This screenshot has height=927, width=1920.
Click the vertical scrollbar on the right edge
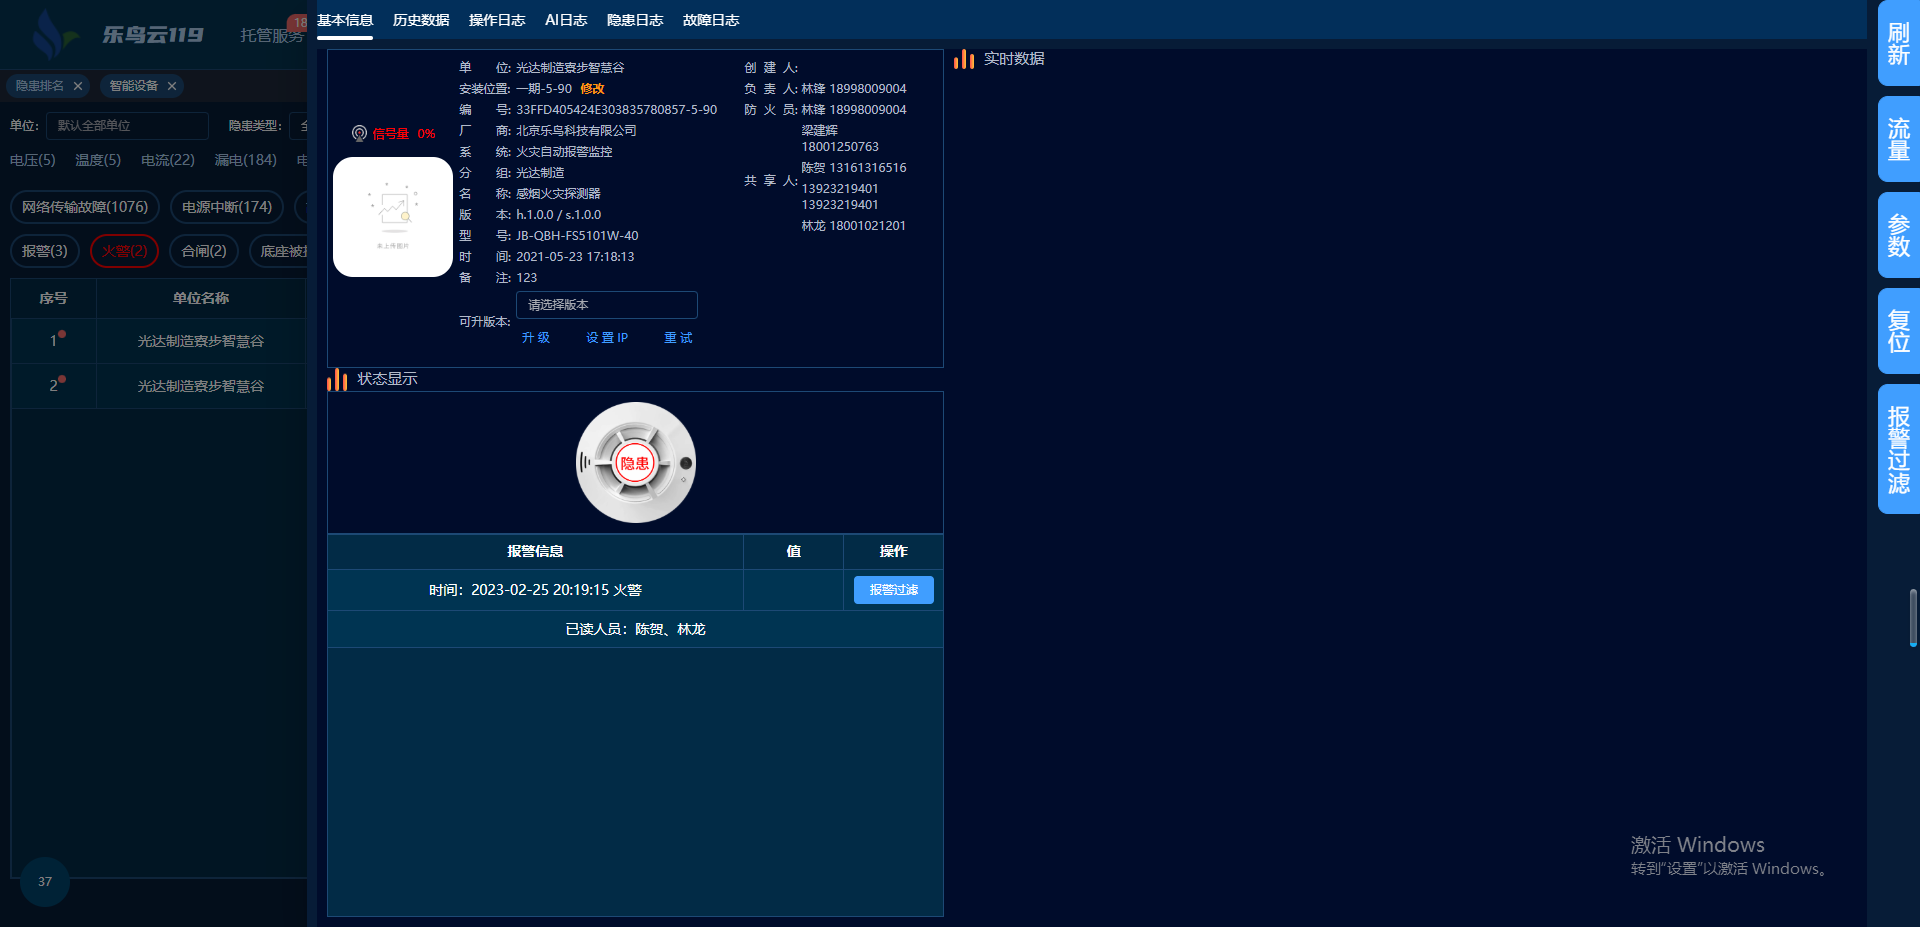tap(1912, 617)
